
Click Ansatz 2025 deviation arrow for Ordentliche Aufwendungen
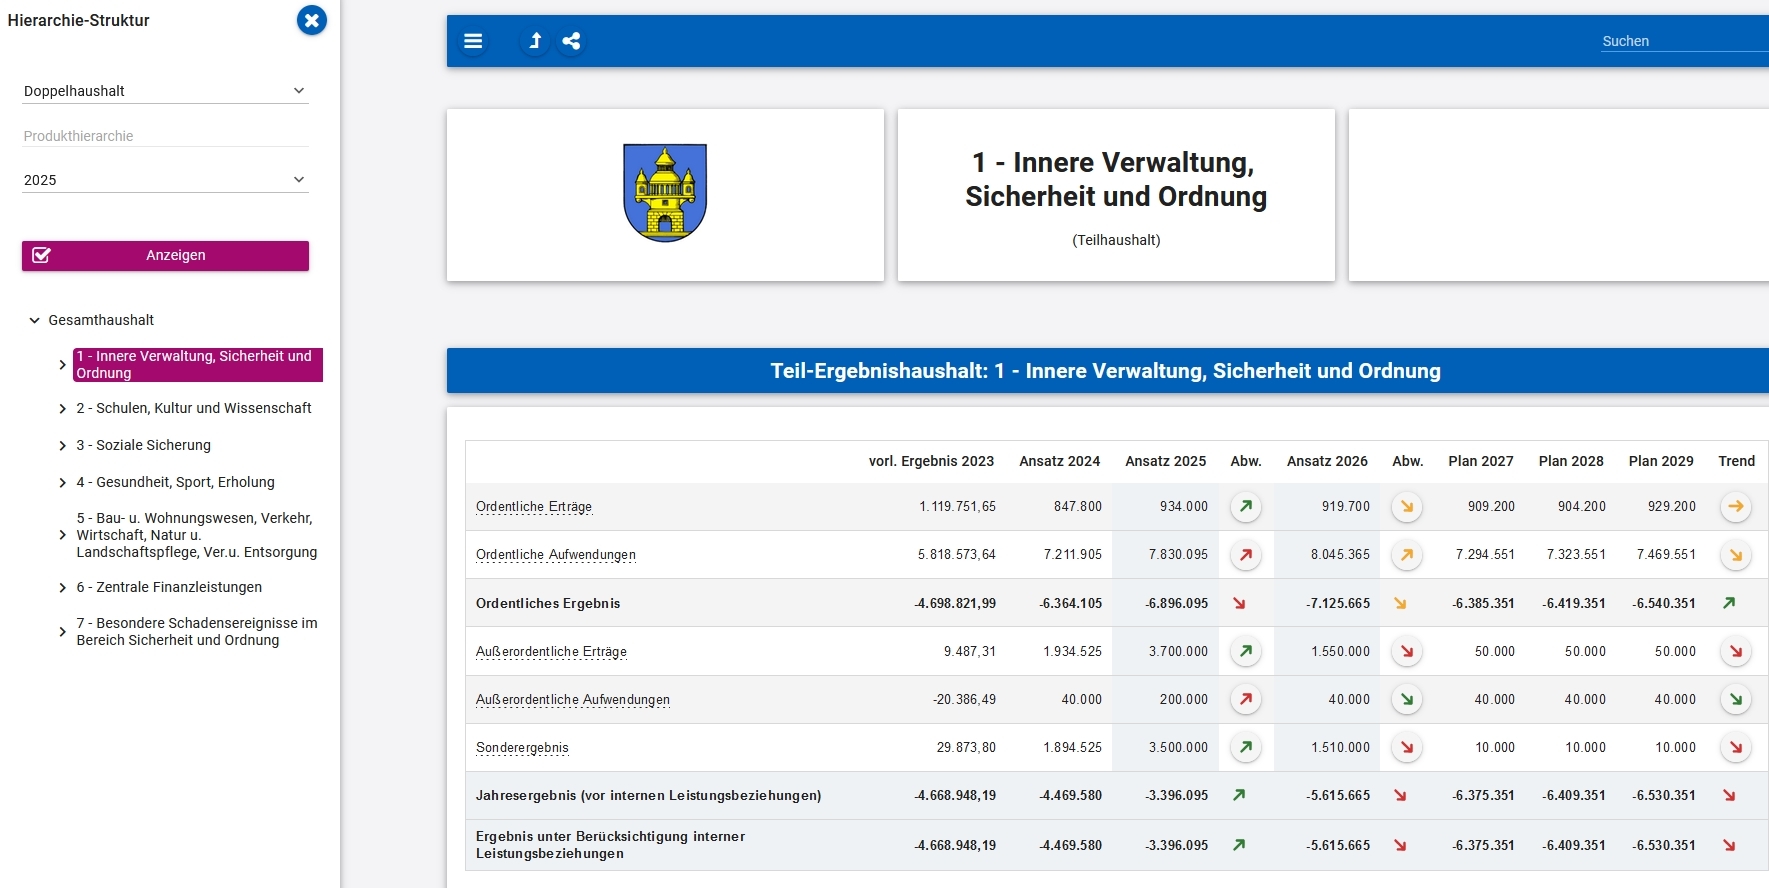(1245, 555)
